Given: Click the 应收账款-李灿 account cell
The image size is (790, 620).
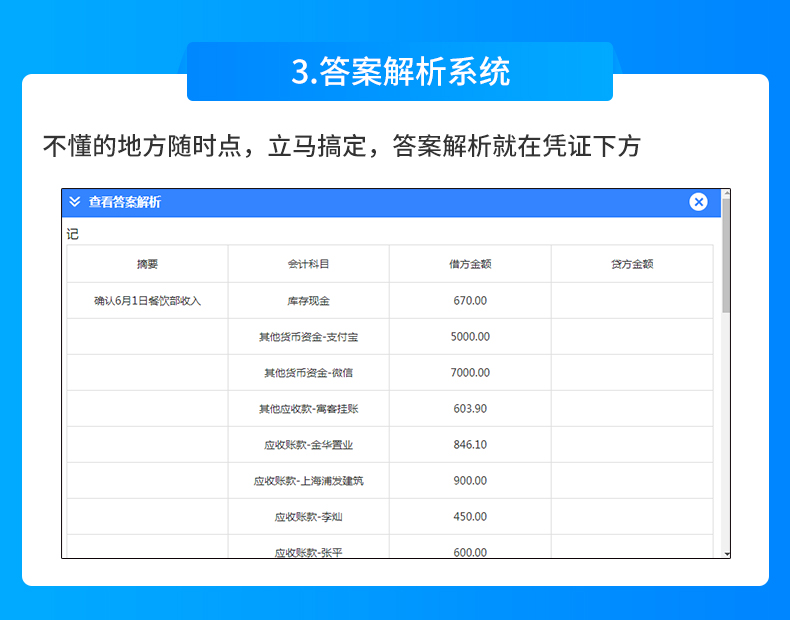Looking at the screenshot, I should point(308,517).
